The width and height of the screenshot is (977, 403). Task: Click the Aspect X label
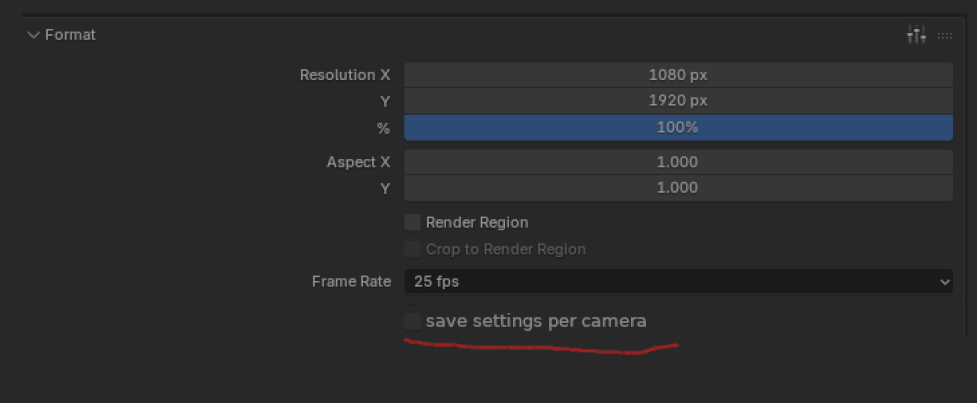pyautogui.click(x=358, y=162)
